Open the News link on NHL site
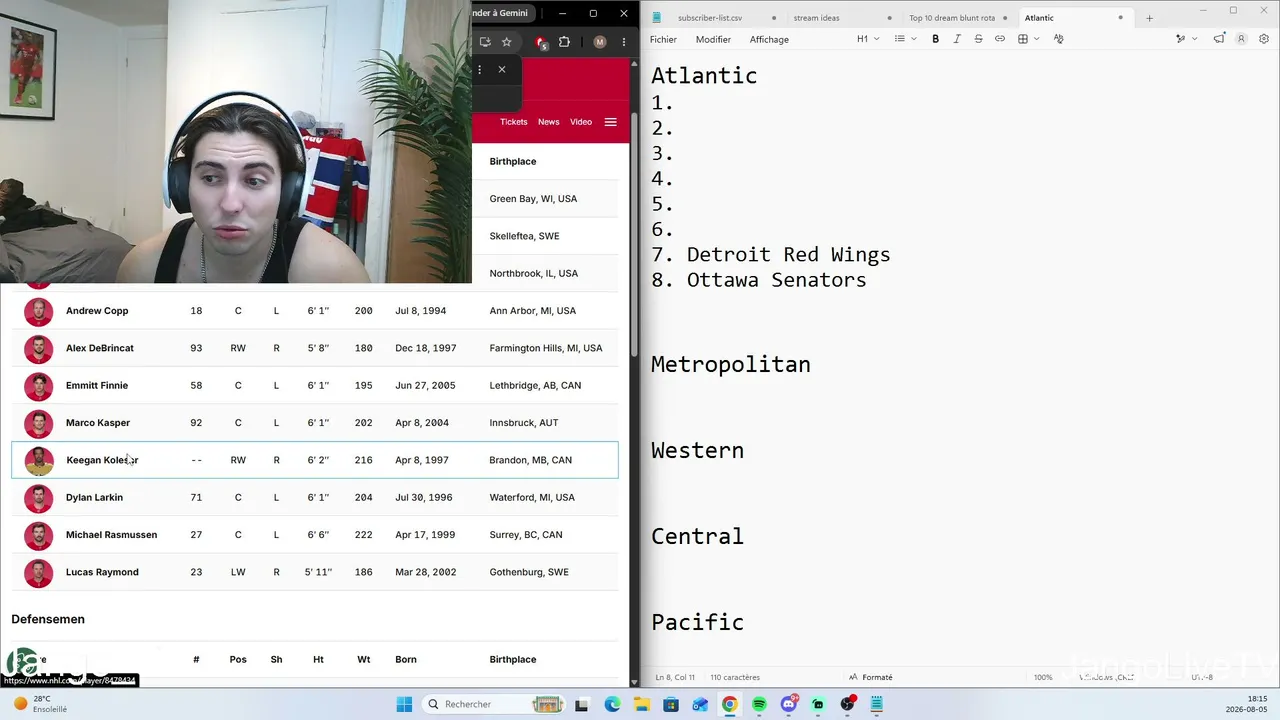Image resolution: width=1280 pixels, height=720 pixels. (x=549, y=122)
